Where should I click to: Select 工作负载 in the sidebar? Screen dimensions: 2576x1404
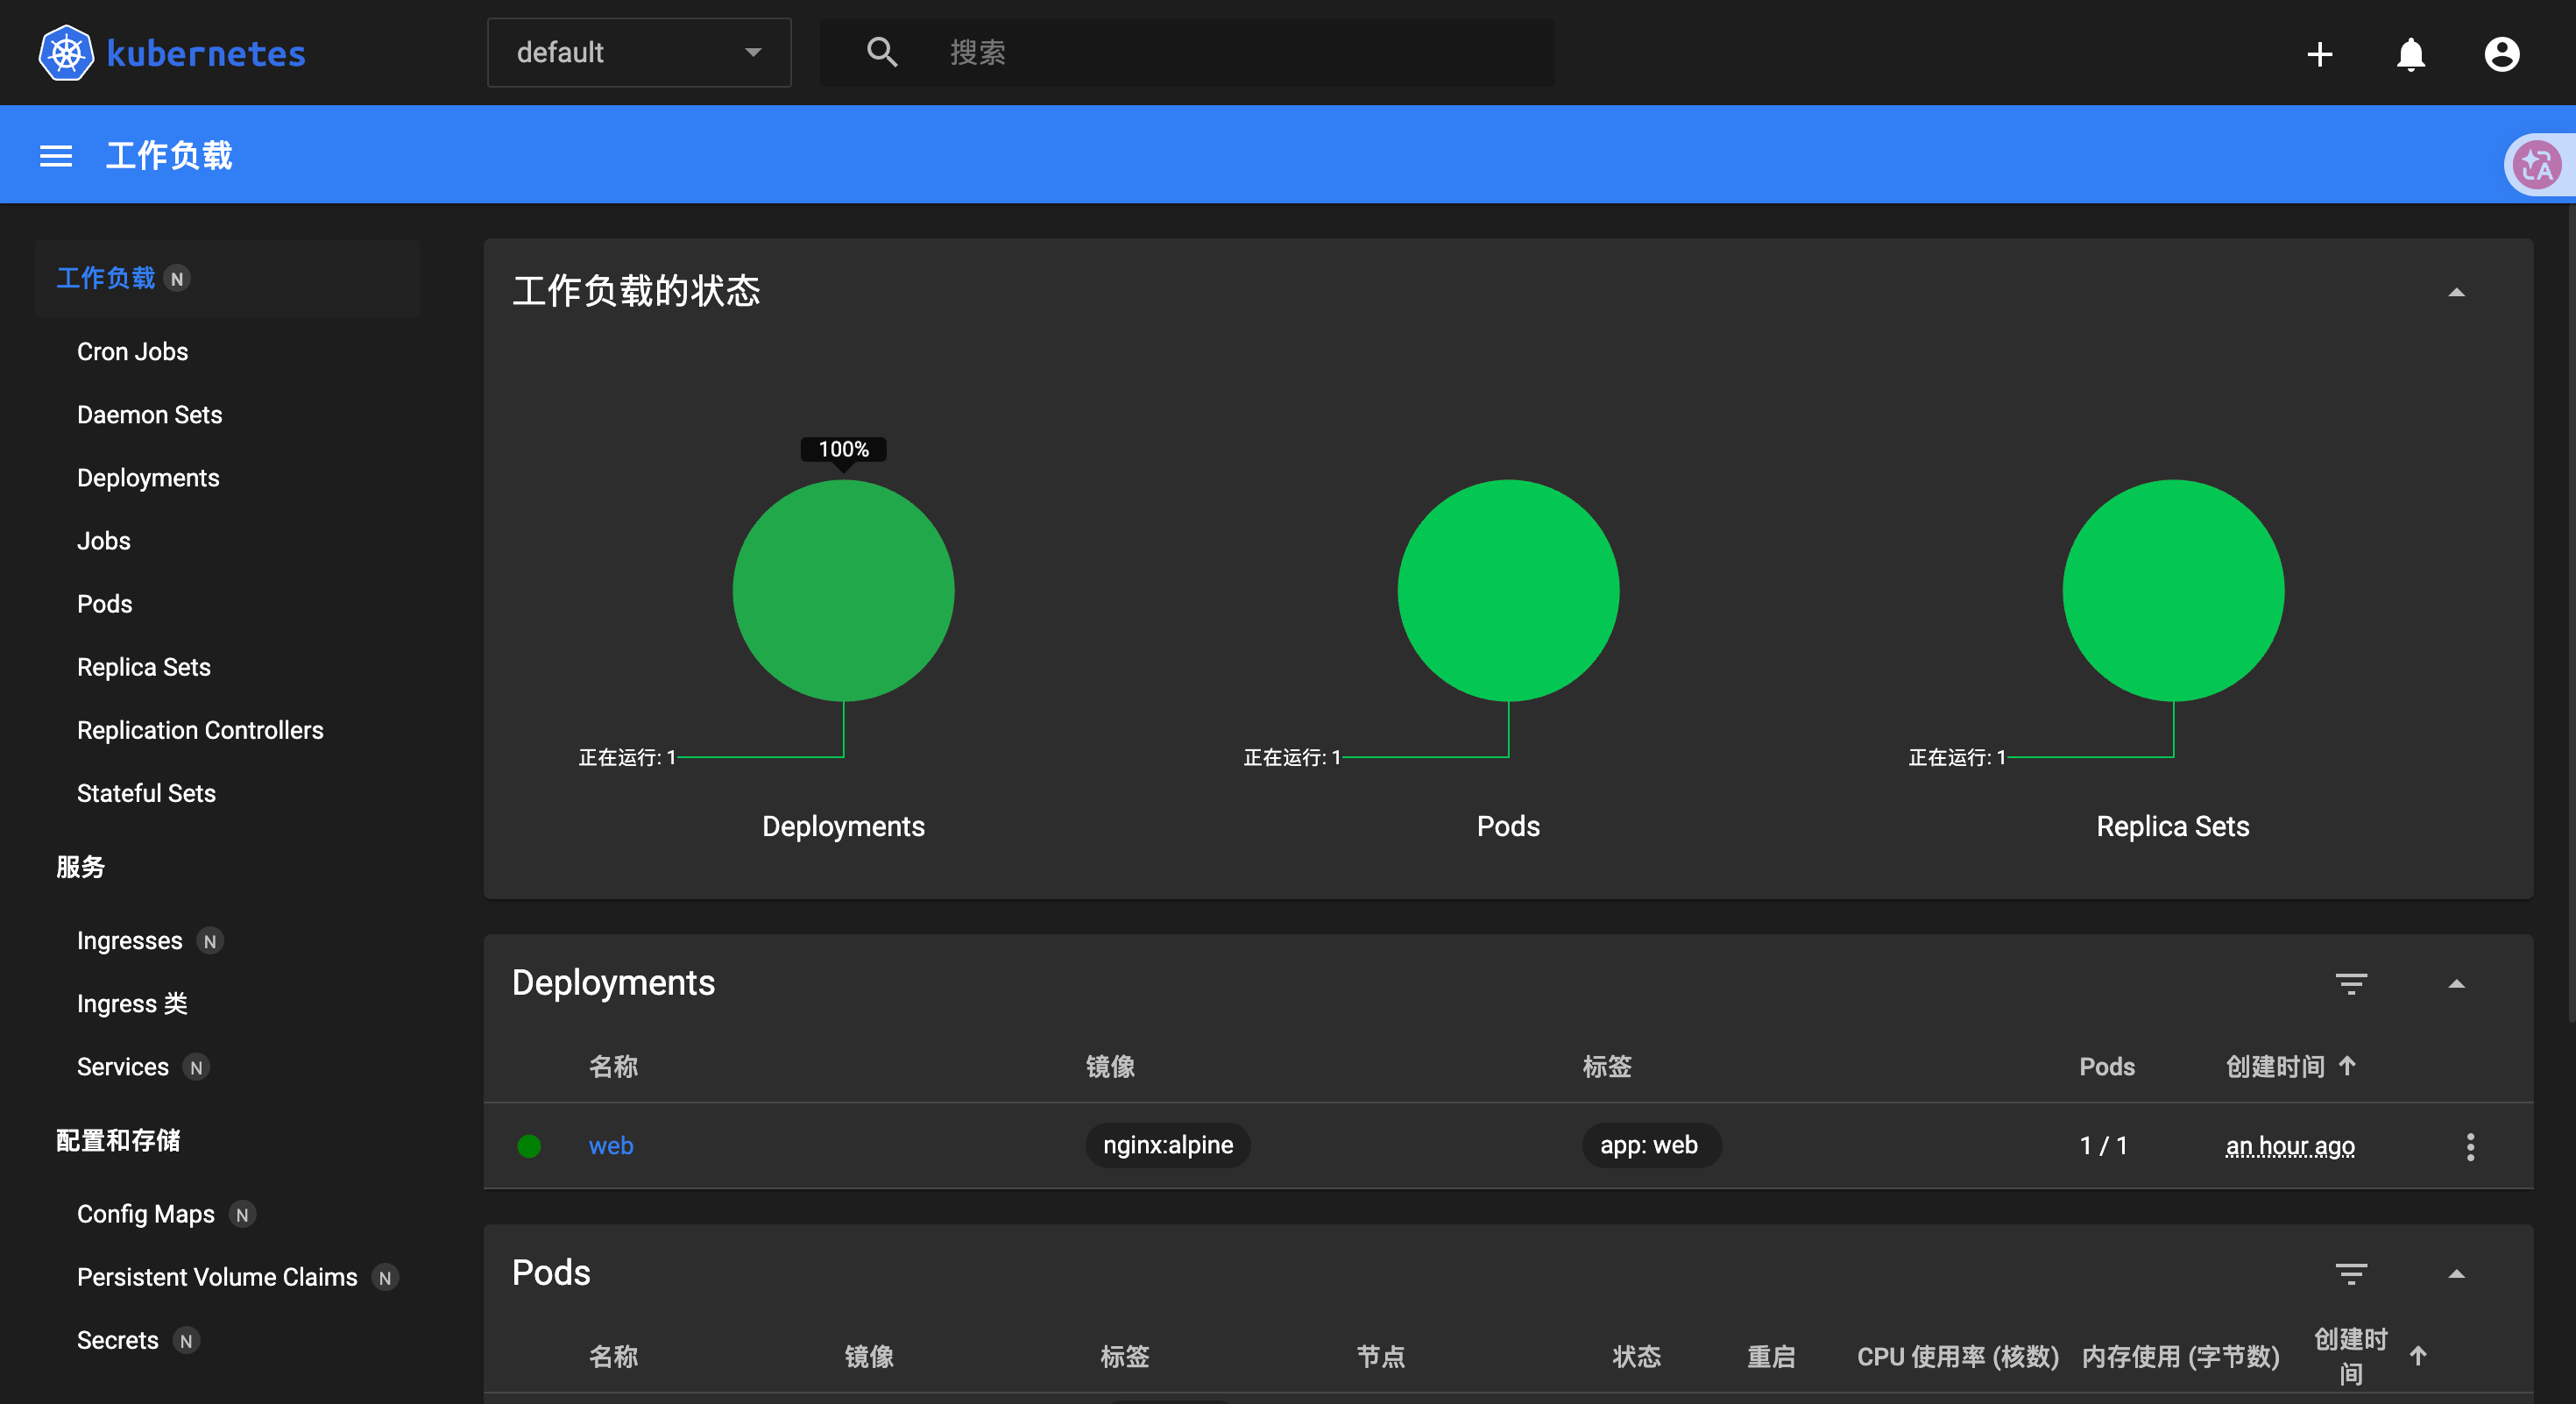(x=106, y=278)
